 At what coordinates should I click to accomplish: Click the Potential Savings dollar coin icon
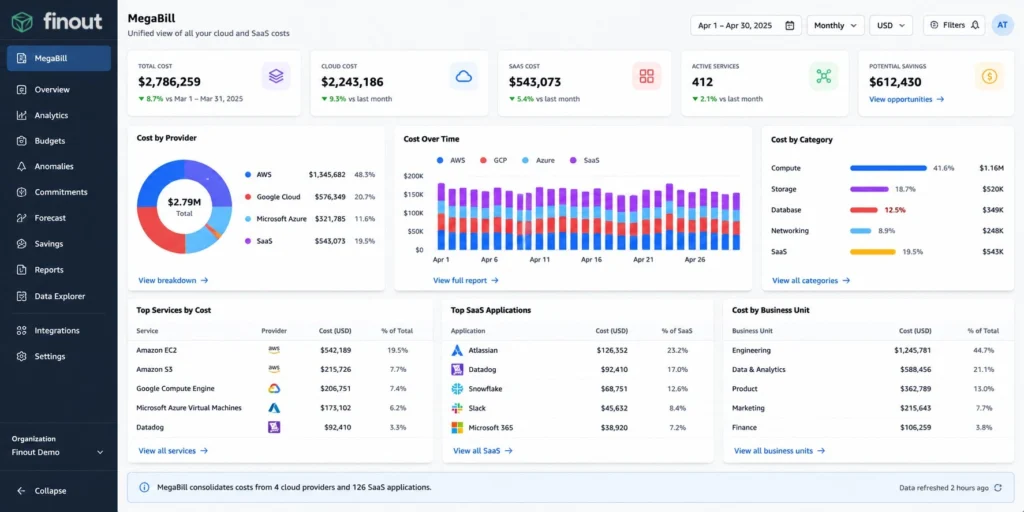pos(989,76)
